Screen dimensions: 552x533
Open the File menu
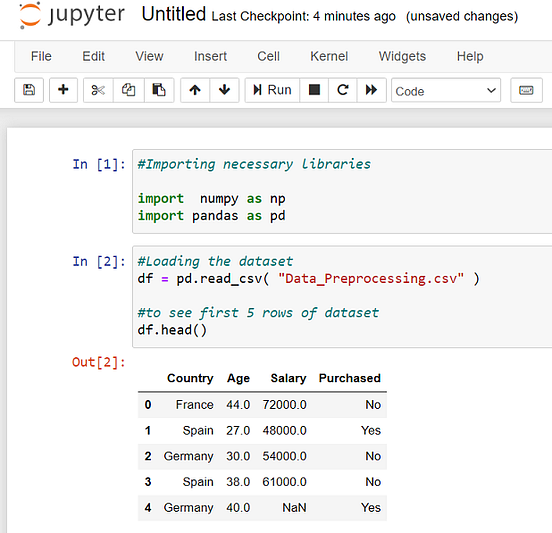(x=41, y=56)
